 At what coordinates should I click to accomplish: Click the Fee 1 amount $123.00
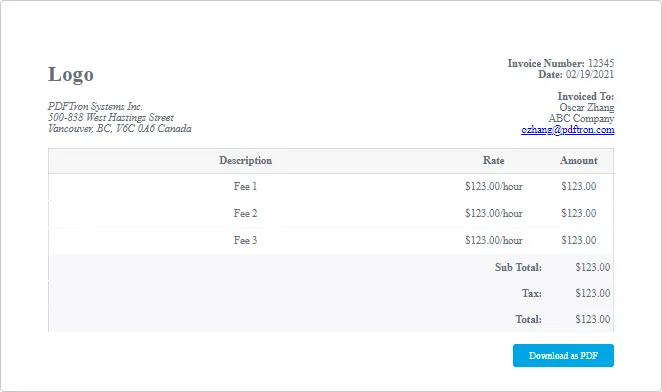[578, 186]
